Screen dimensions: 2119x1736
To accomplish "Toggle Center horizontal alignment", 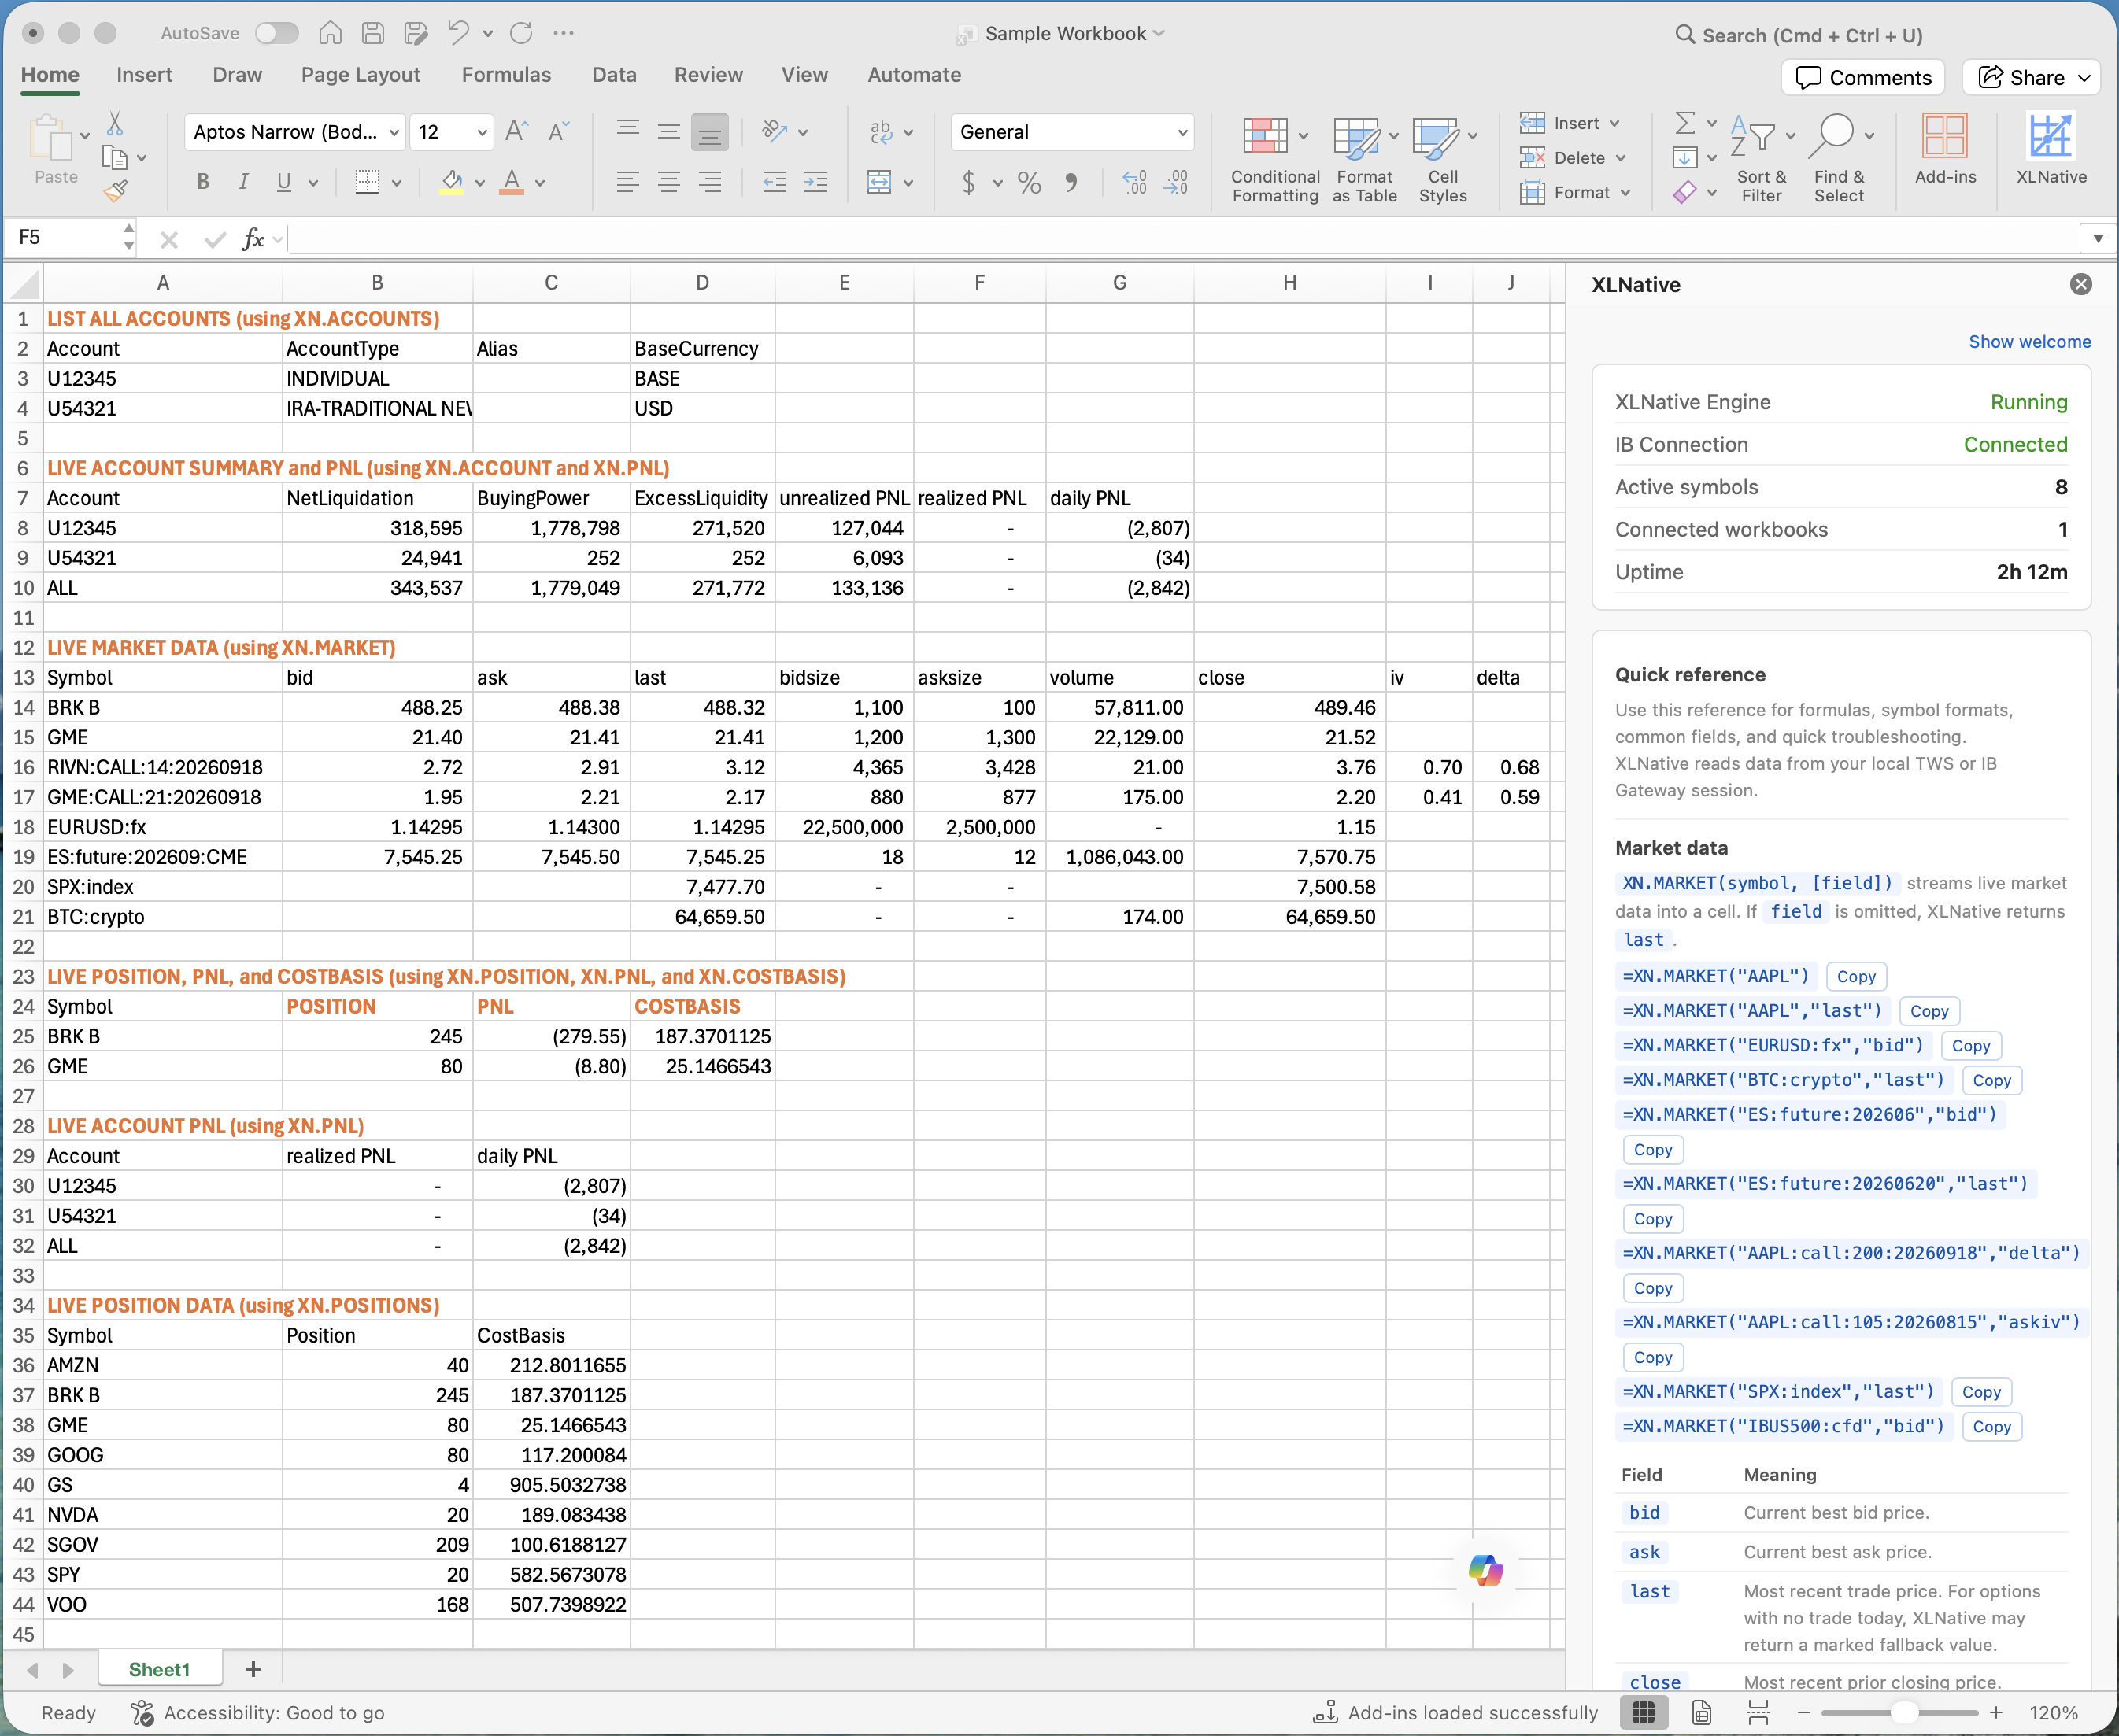I will pos(669,182).
